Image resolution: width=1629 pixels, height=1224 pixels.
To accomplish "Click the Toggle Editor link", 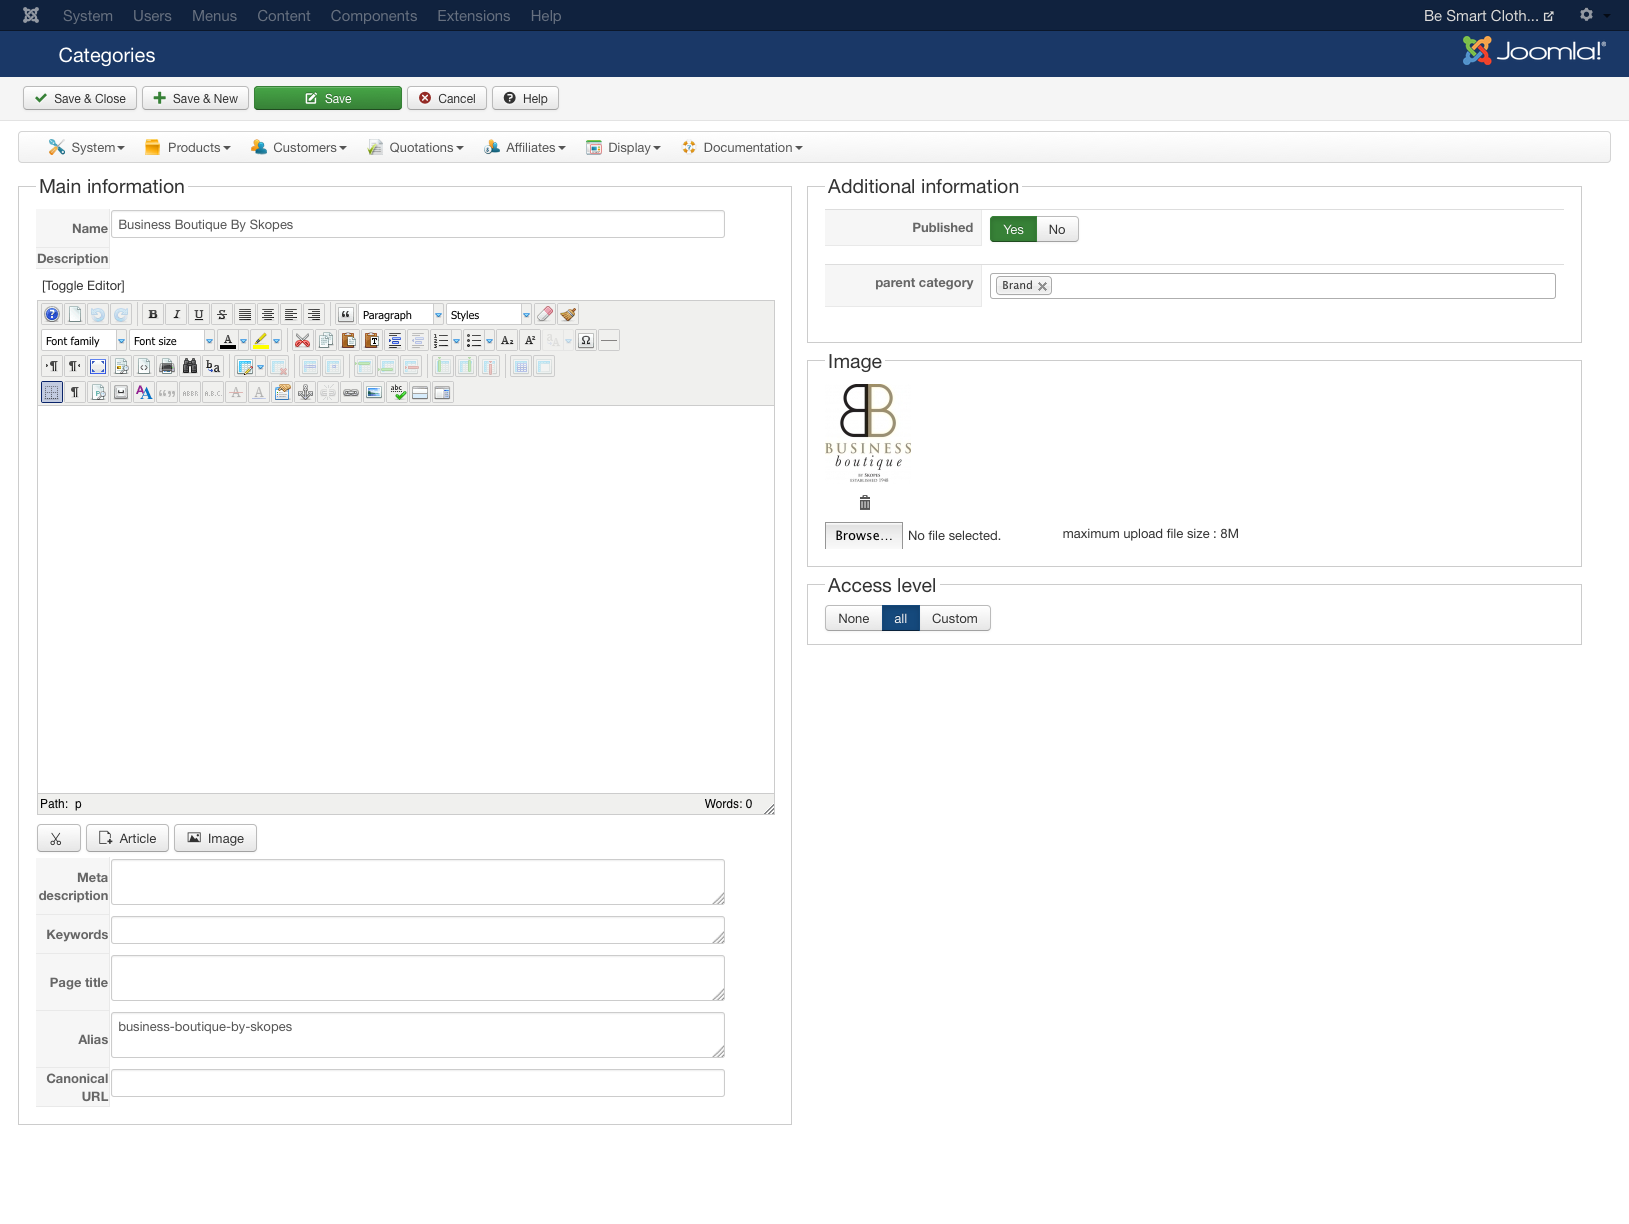I will (83, 286).
